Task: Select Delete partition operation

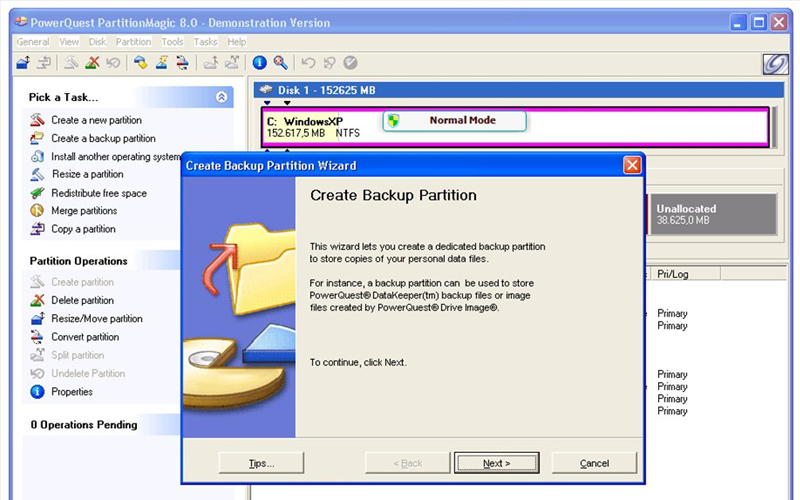Action: [83, 301]
